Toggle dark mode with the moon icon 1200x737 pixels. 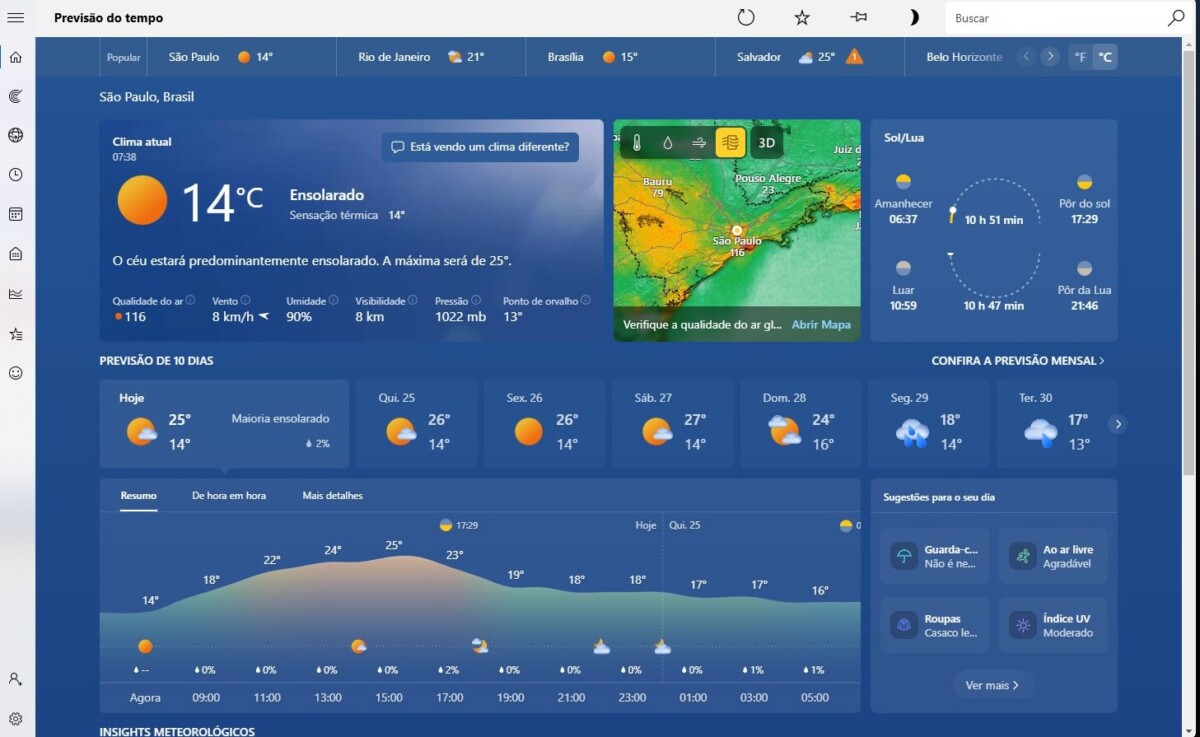[913, 18]
